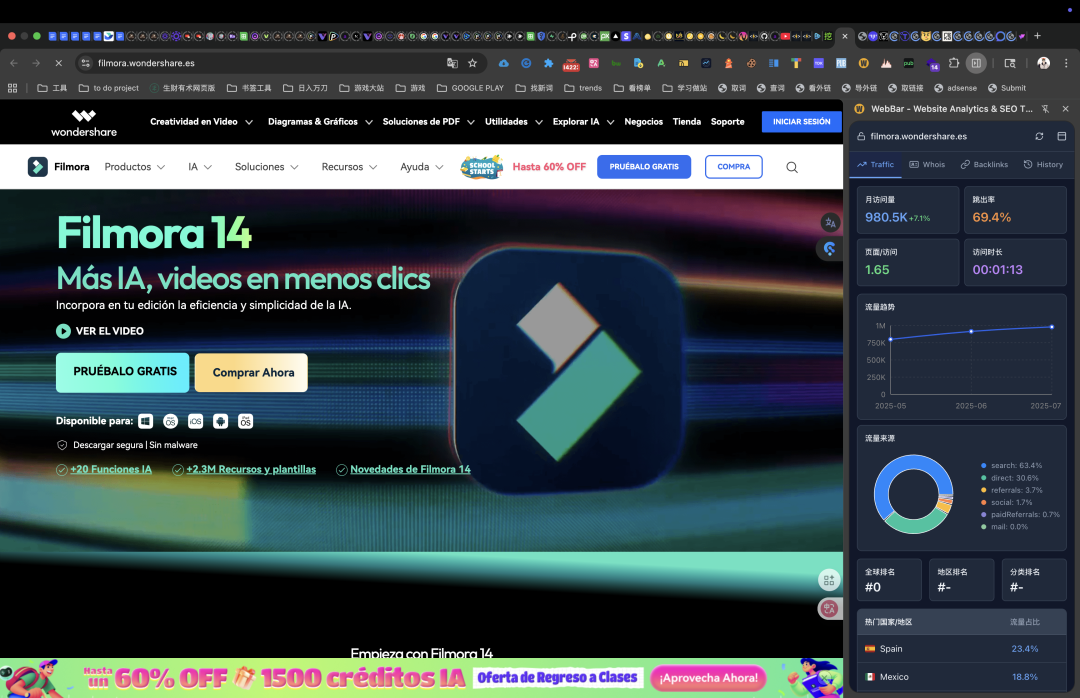1080x698 pixels.
Task: Click the School Starts promo badge
Action: pyautogui.click(x=481, y=167)
